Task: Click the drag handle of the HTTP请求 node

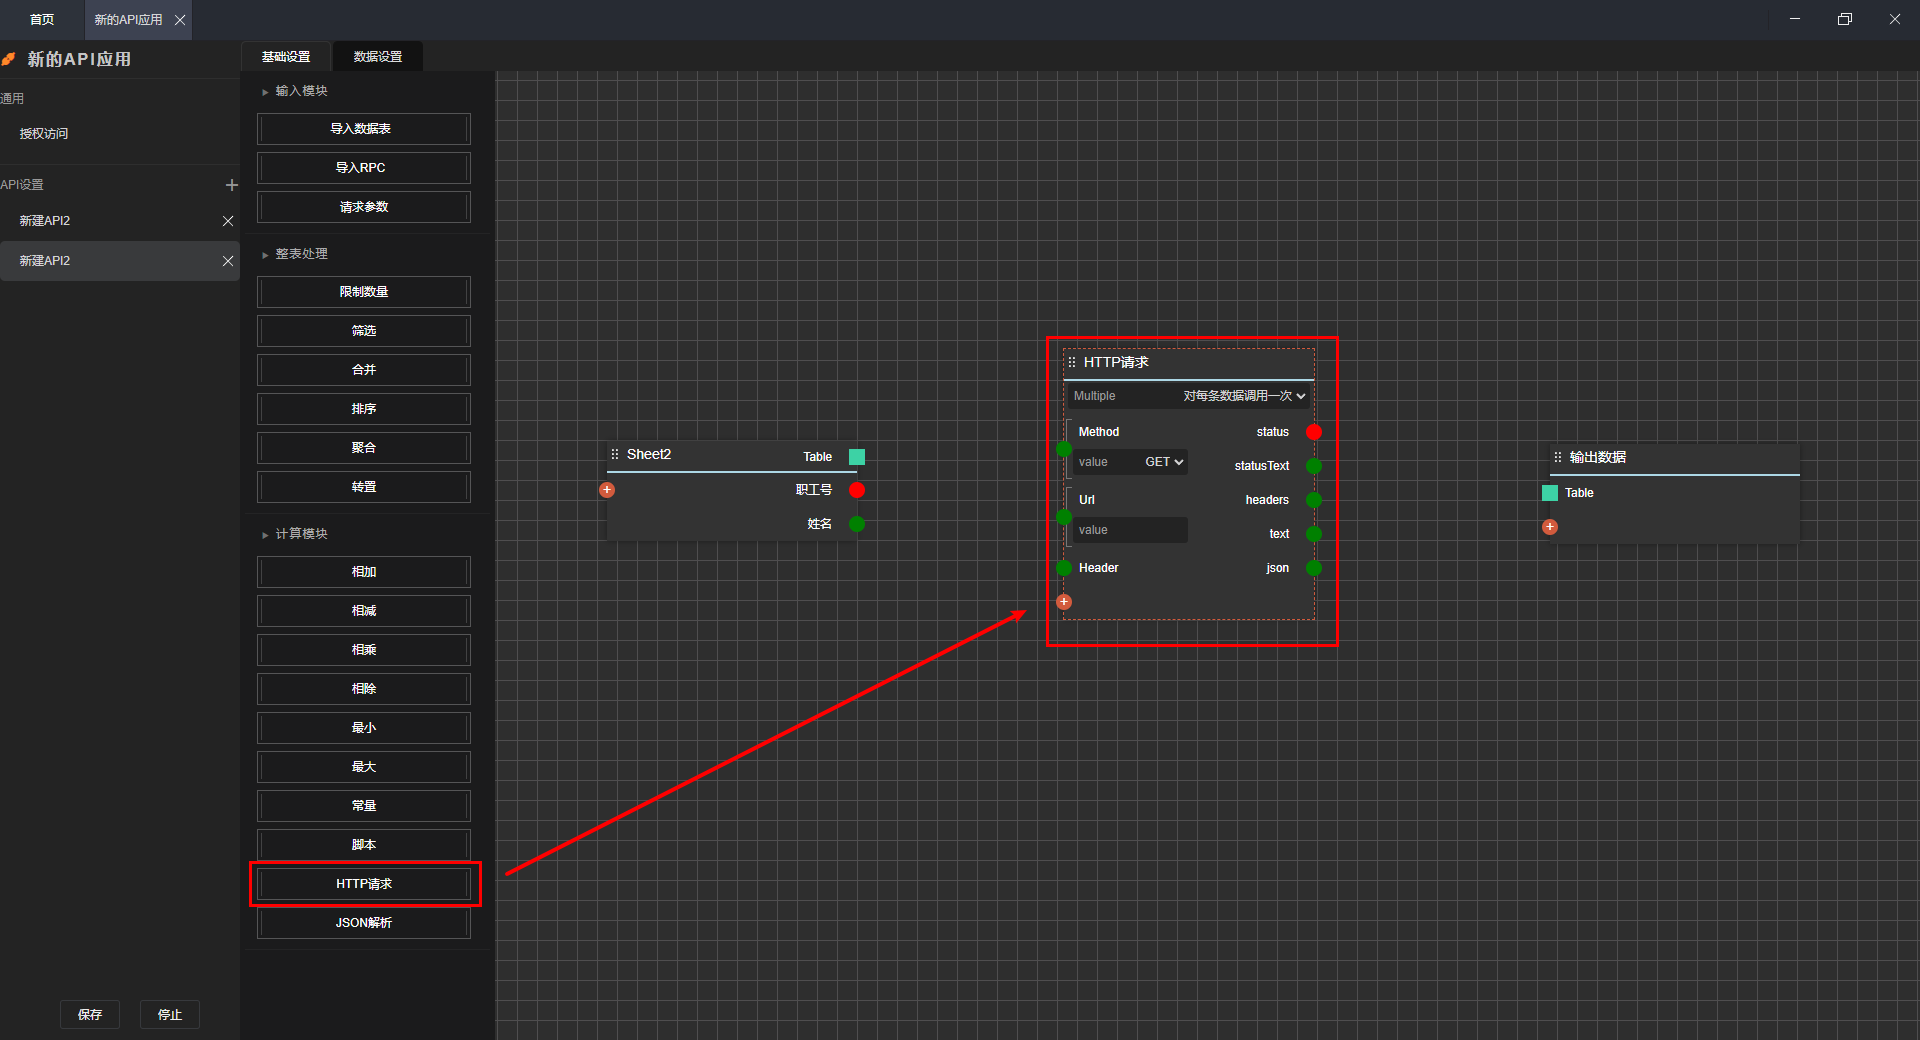Action: [1072, 362]
